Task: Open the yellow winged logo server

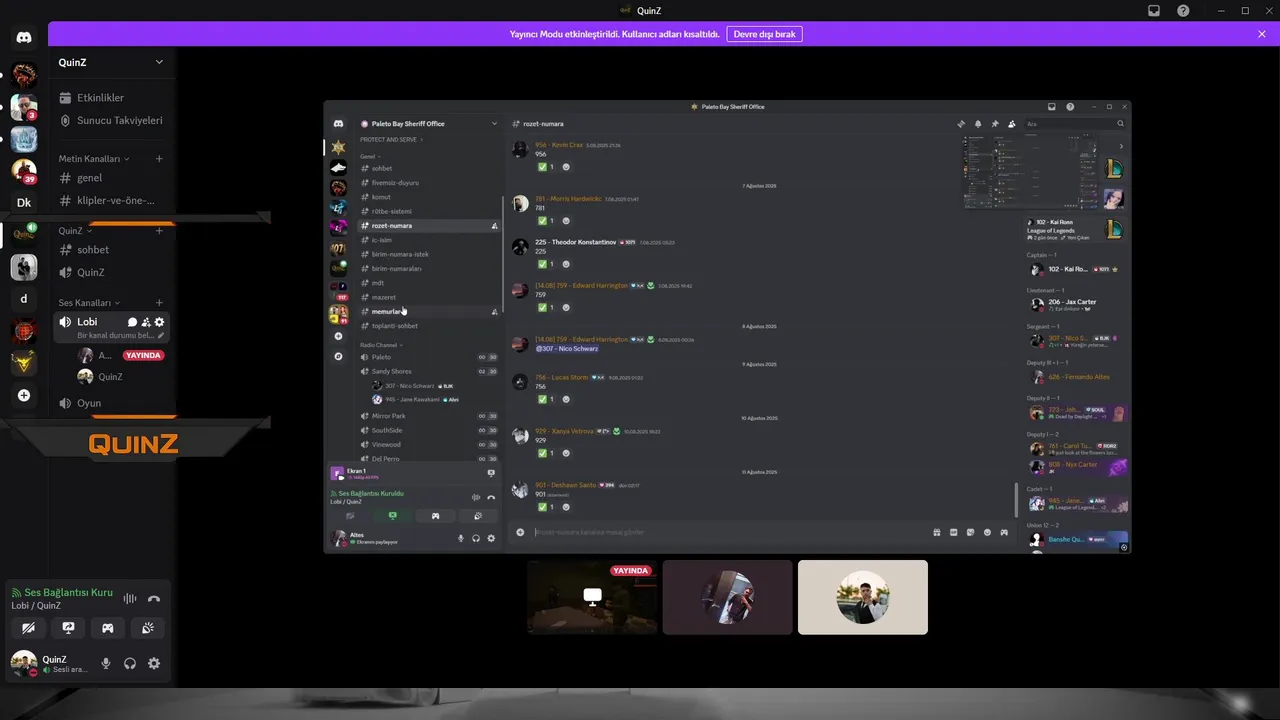Action: tap(24, 363)
